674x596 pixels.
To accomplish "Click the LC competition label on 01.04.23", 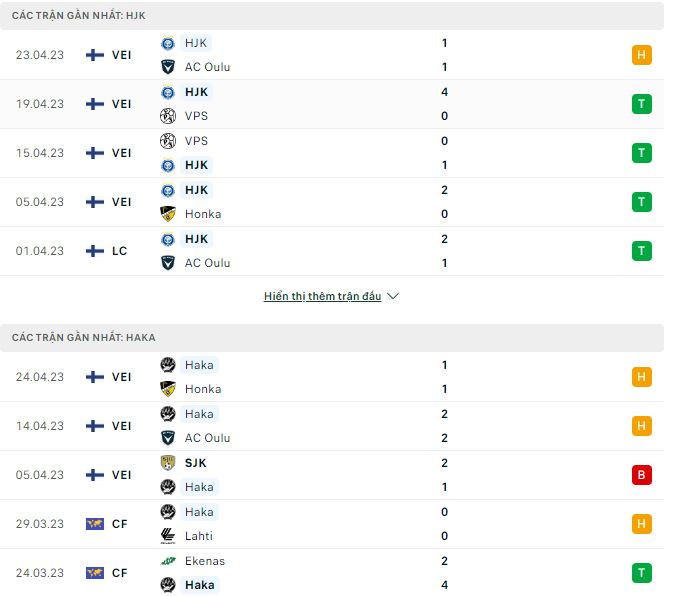I will pyautogui.click(x=120, y=251).
